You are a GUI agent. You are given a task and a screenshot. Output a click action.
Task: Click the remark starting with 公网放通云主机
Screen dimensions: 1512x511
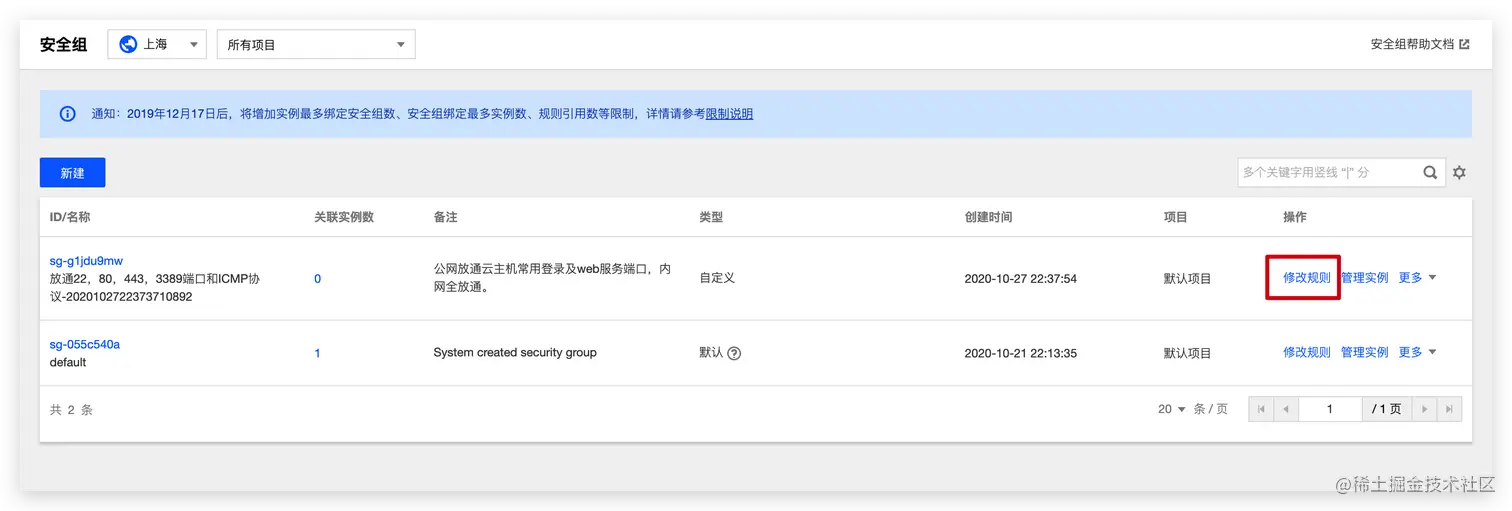(x=552, y=279)
